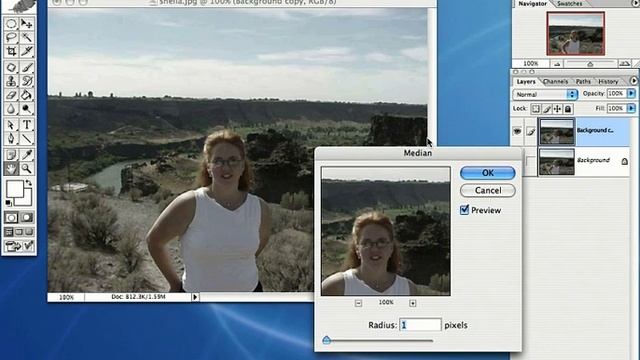
Task: Select the Path Selection arrow tool
Action: tap(11, 124)
